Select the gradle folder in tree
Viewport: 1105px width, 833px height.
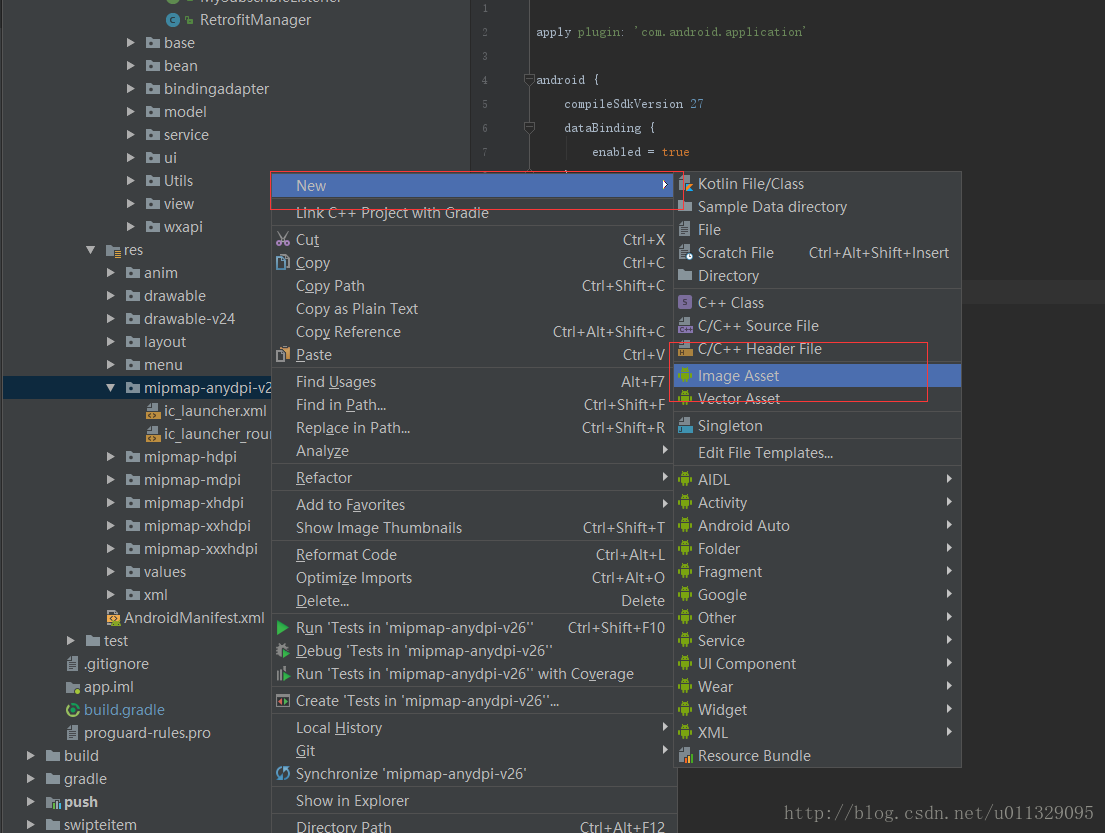click(85, 779)
